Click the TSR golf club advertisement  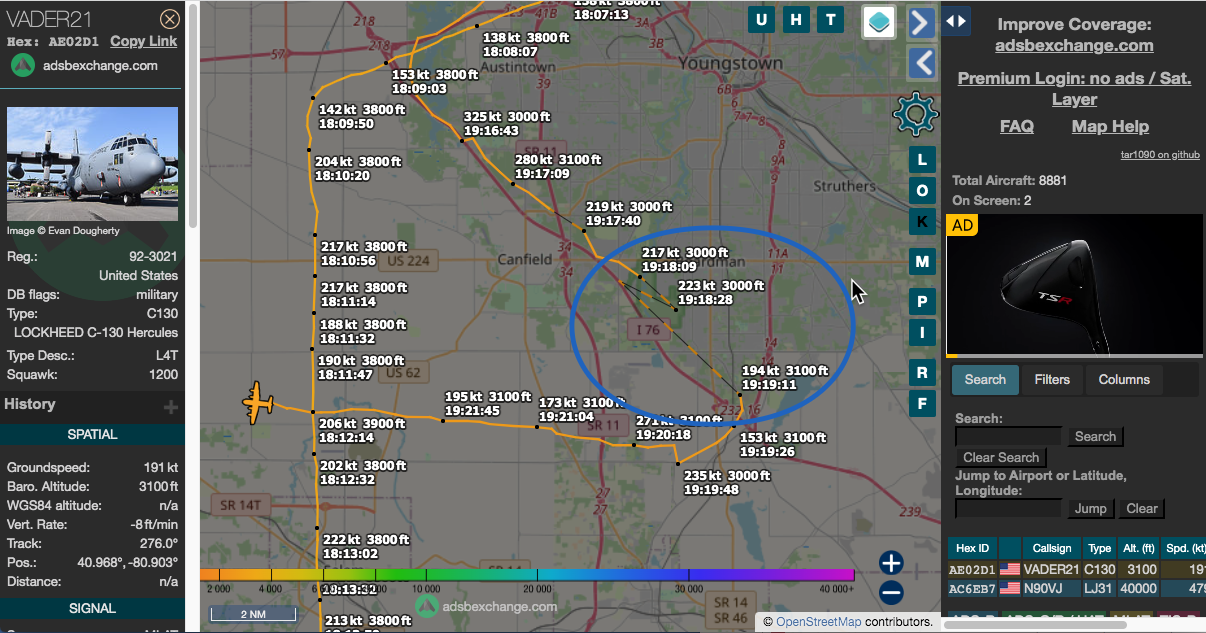click(1074, 285)
